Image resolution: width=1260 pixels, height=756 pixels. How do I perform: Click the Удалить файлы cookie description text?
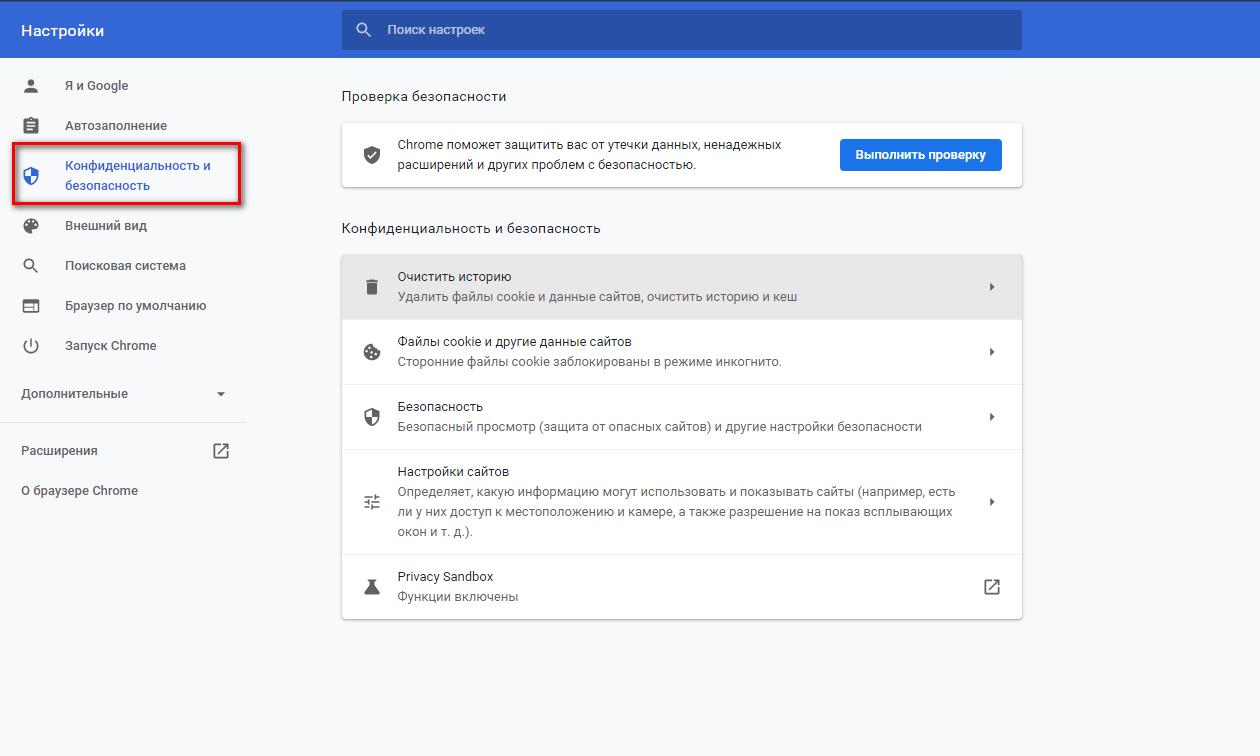pos(597,297)
